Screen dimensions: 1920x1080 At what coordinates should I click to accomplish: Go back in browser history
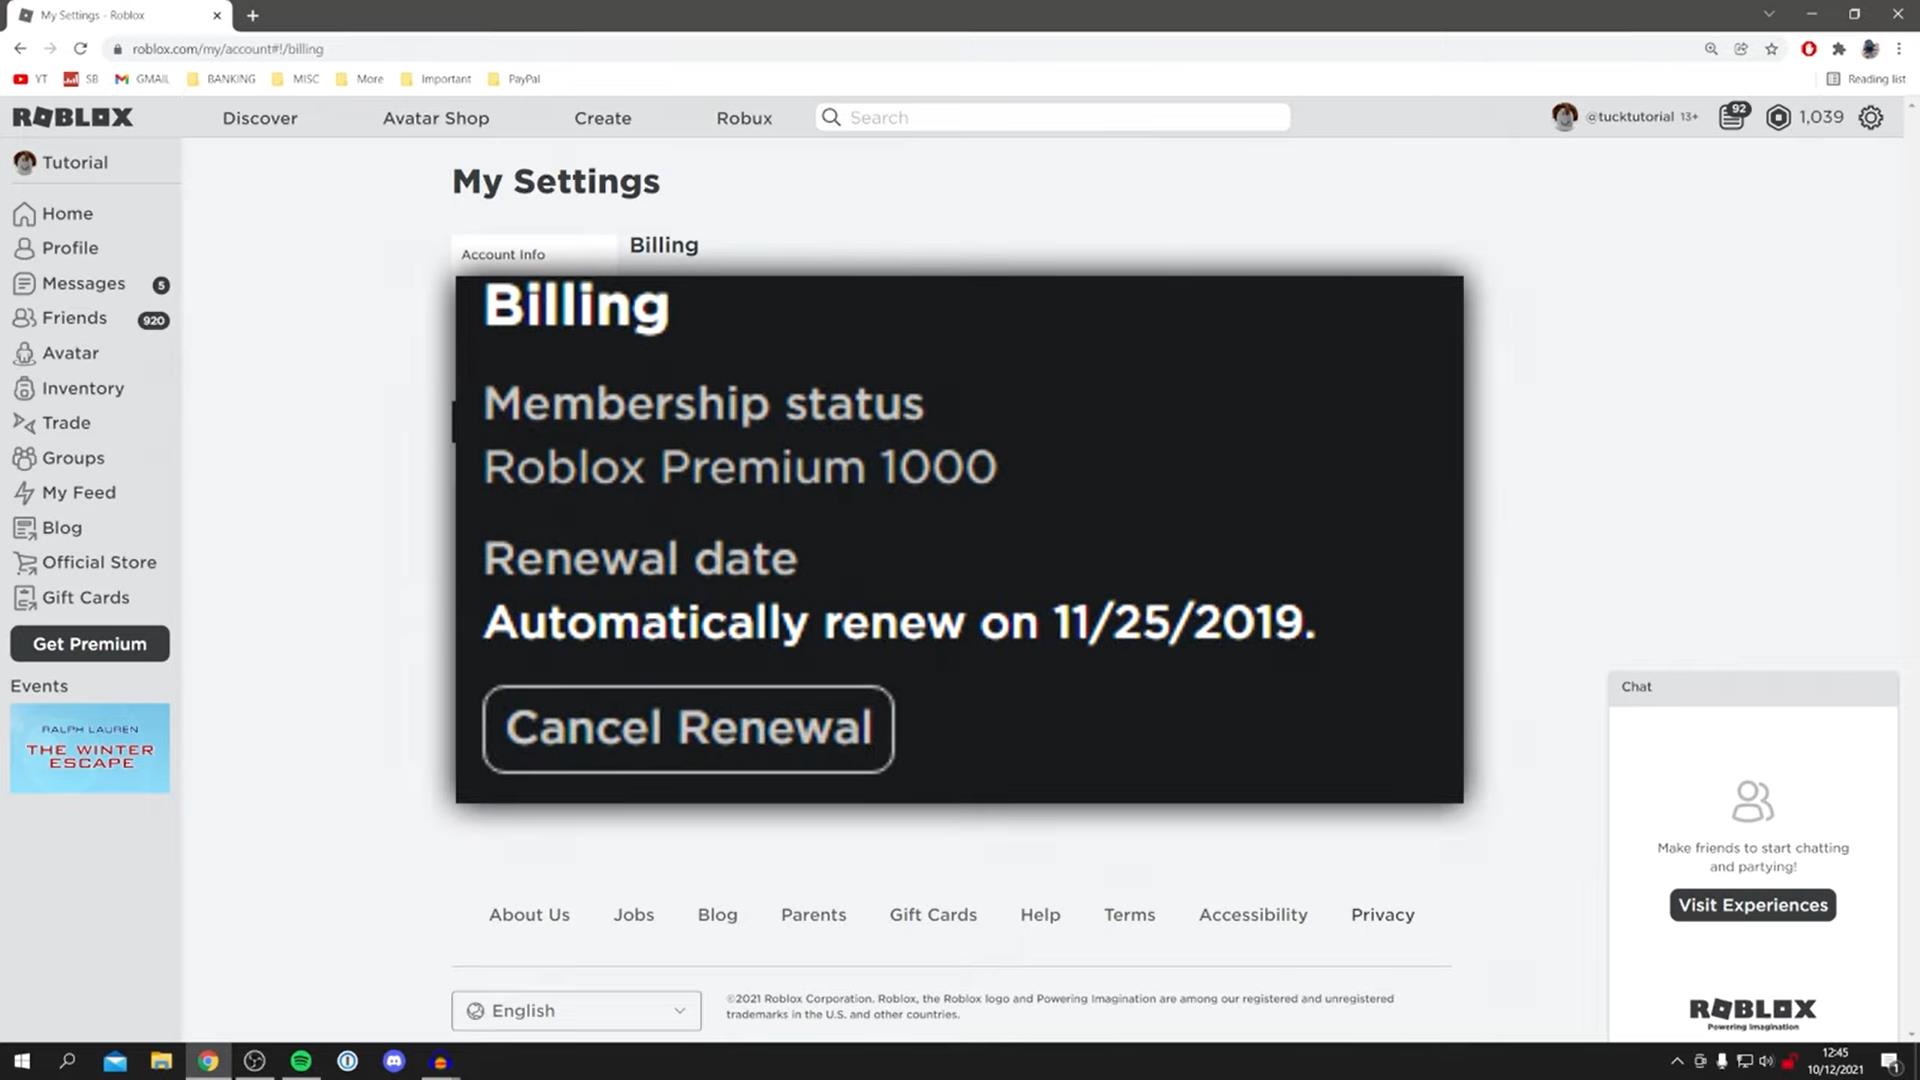click(x=20, y=48)
